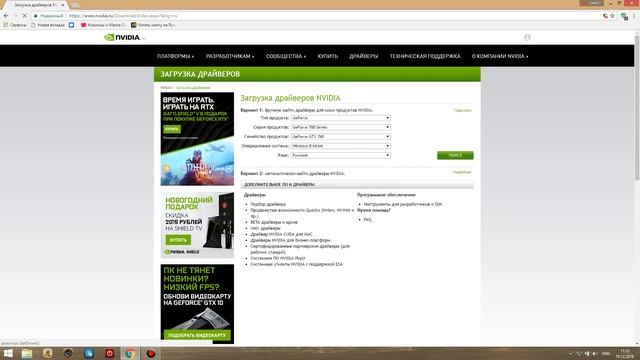Image resolution: width=640 pixels, height=360 pixels.
Task: Open the Новая вкладка bookmark
Action: coord(48,25)
